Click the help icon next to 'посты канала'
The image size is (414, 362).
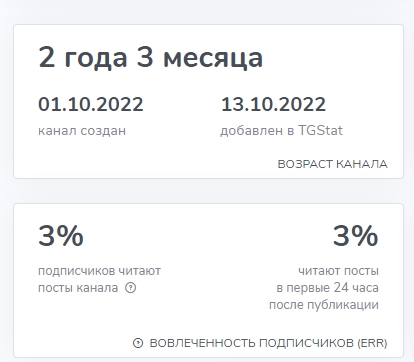[x=131, y=288]
